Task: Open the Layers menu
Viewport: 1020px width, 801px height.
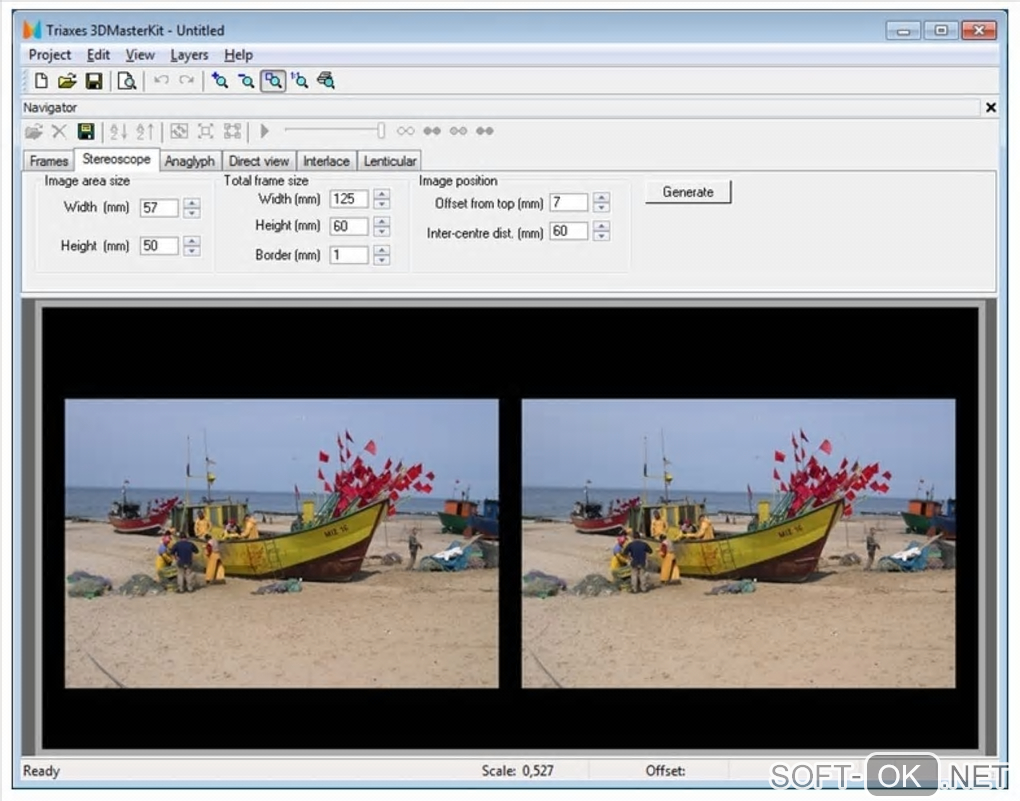Action: 189,55
